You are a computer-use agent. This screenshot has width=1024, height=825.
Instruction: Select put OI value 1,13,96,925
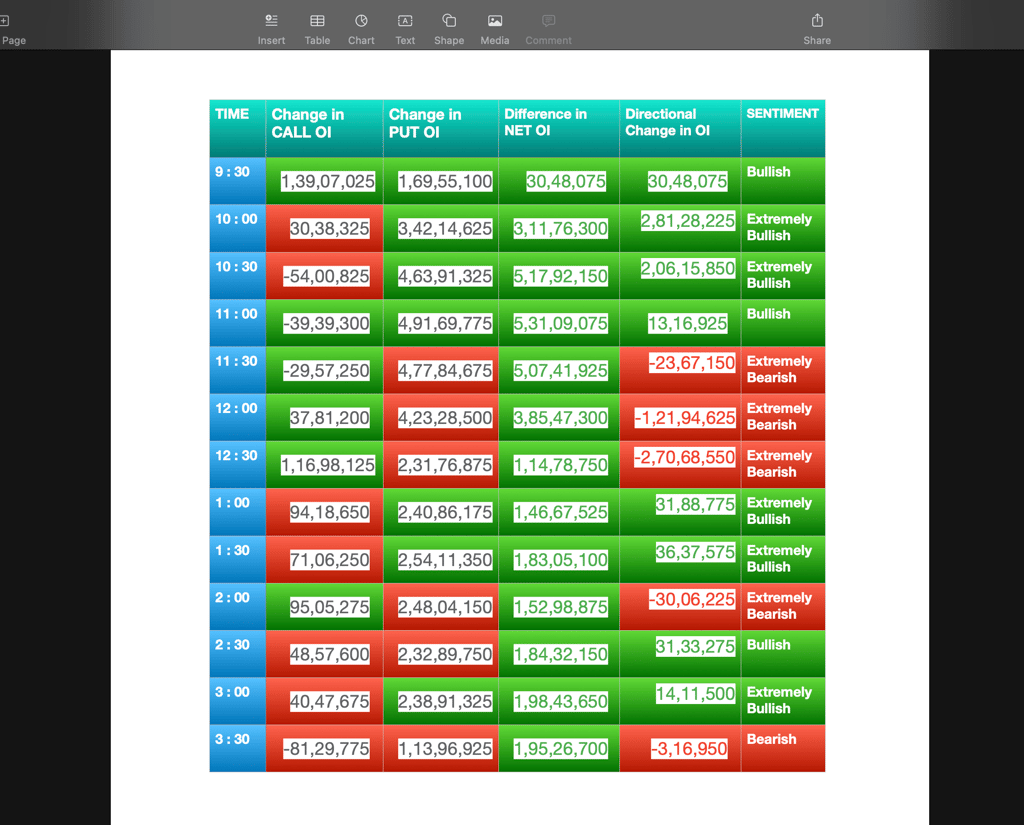(445, 748)
